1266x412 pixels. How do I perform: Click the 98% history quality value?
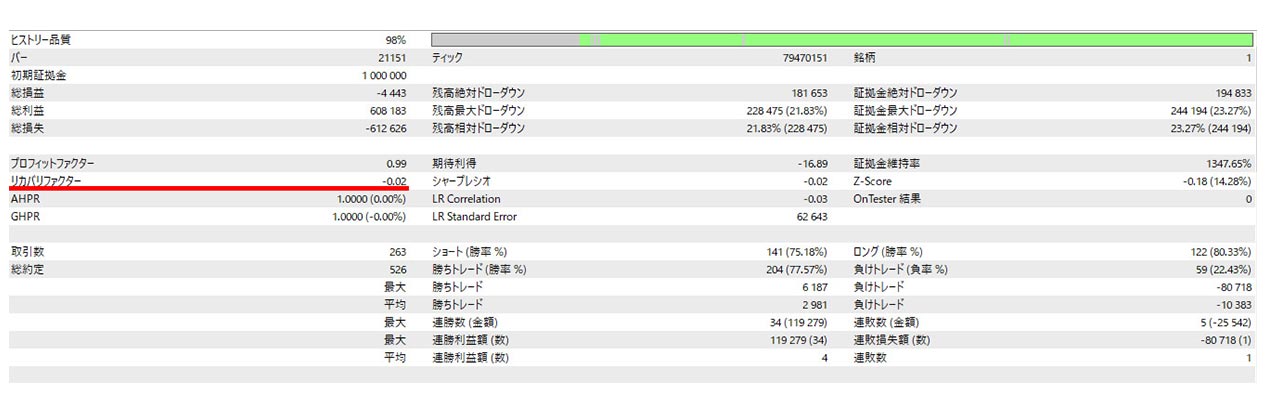(395, 40)
